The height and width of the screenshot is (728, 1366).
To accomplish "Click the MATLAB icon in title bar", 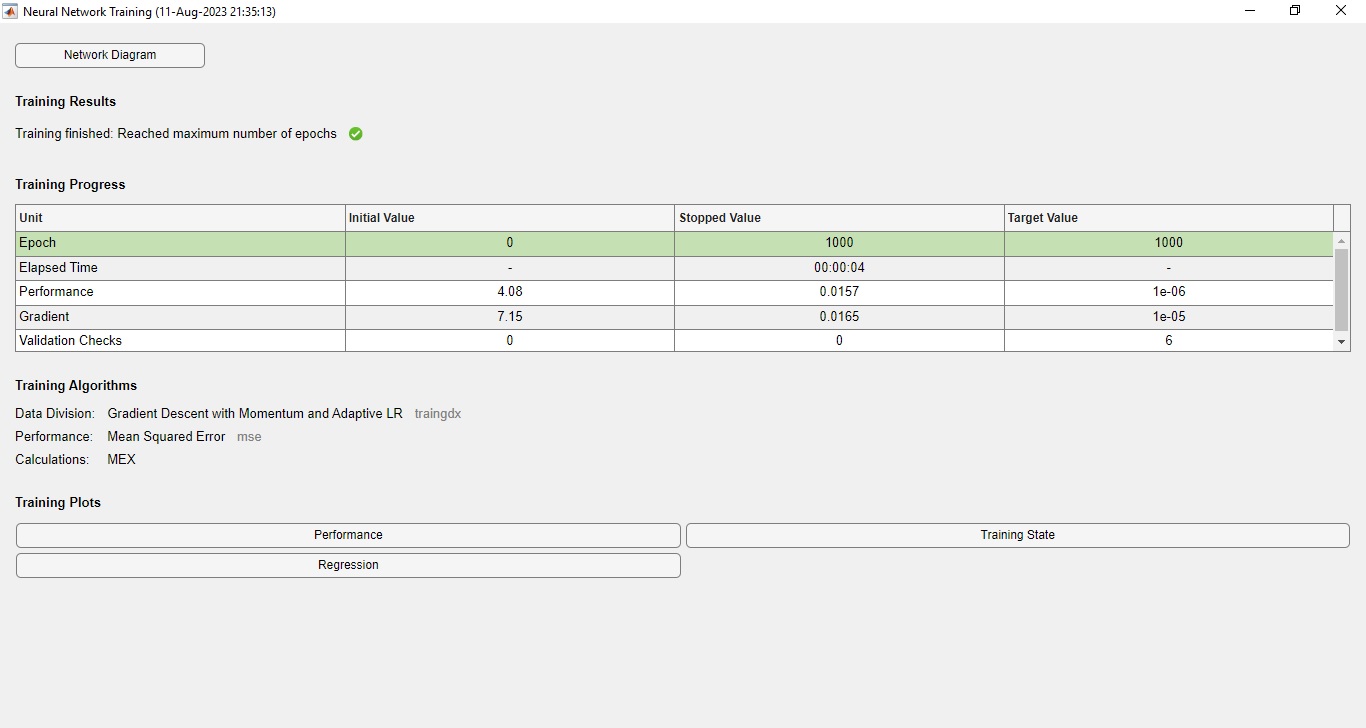I will coord(10,11).
